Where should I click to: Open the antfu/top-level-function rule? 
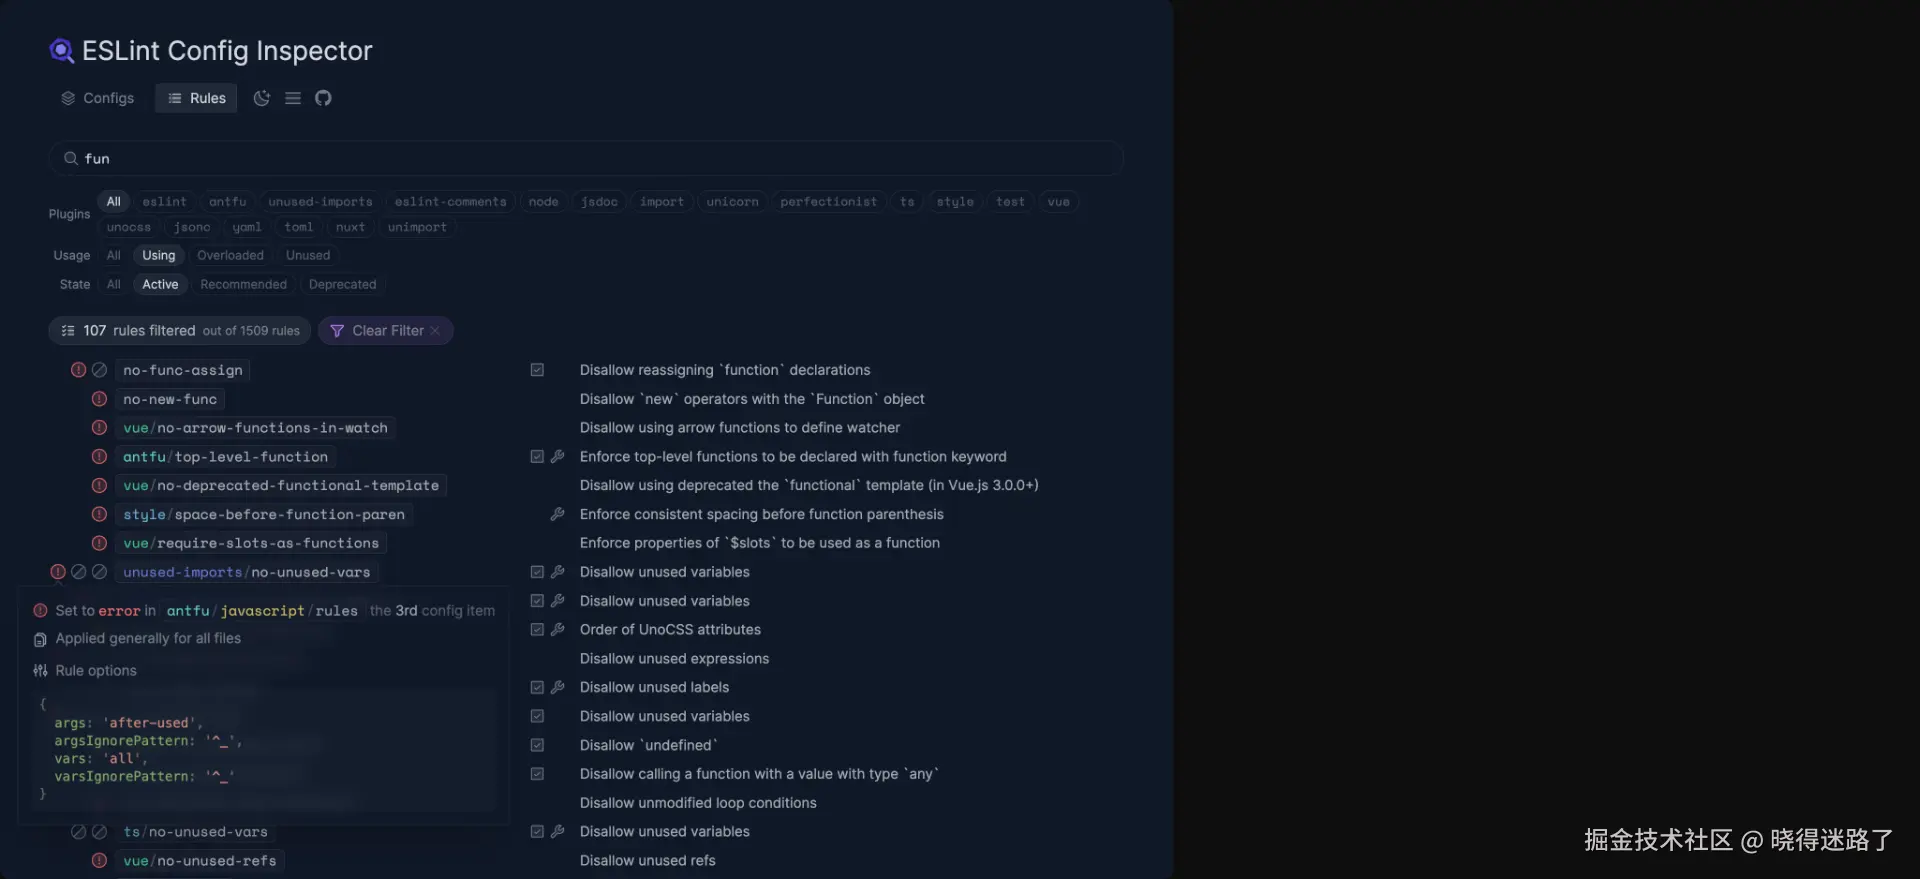coord(226,457)
